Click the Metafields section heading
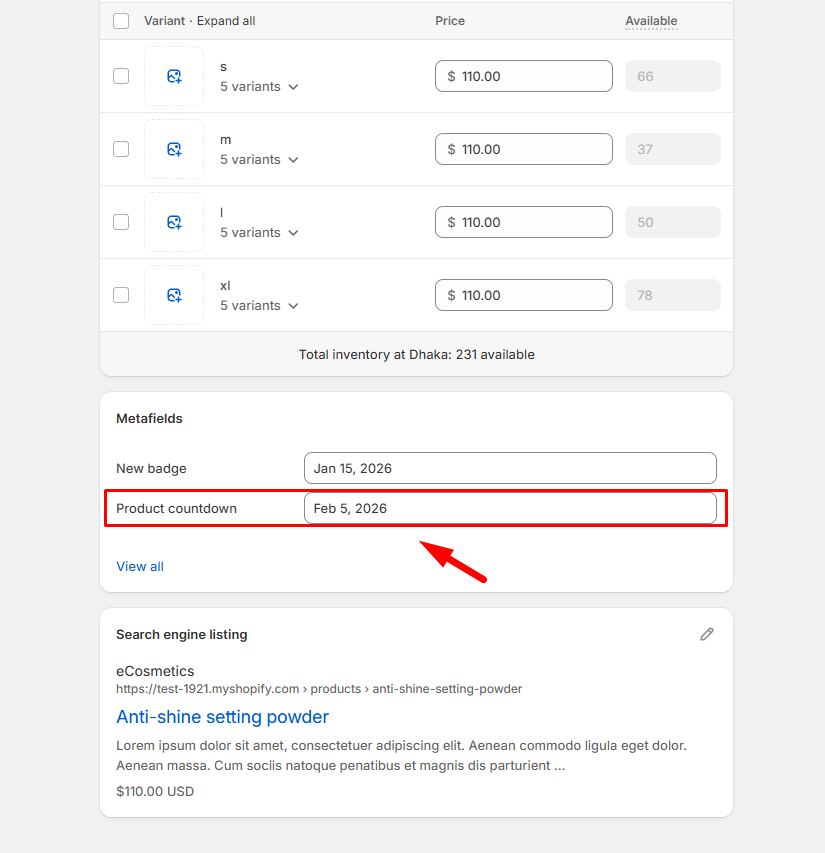 coord(149,418)
